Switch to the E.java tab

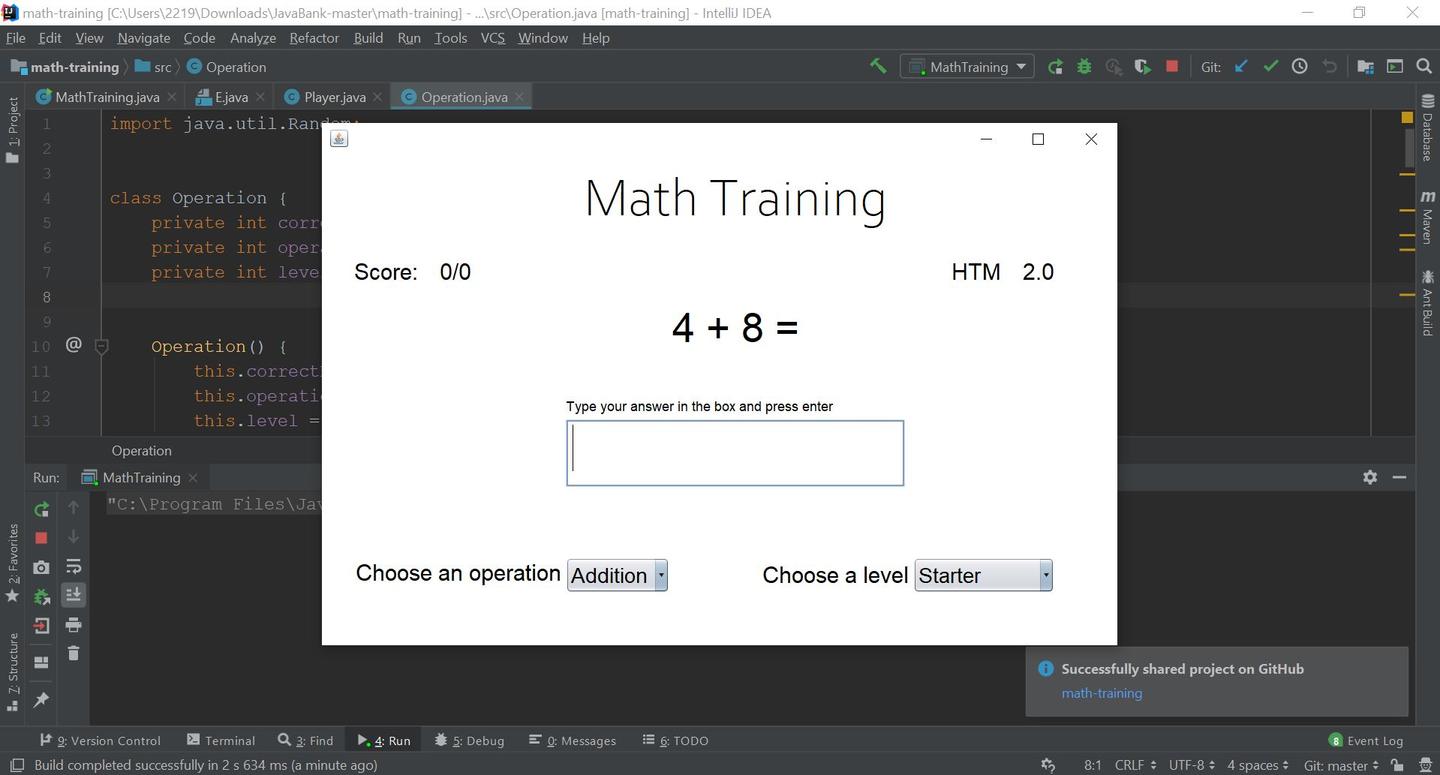coord(231,97)
